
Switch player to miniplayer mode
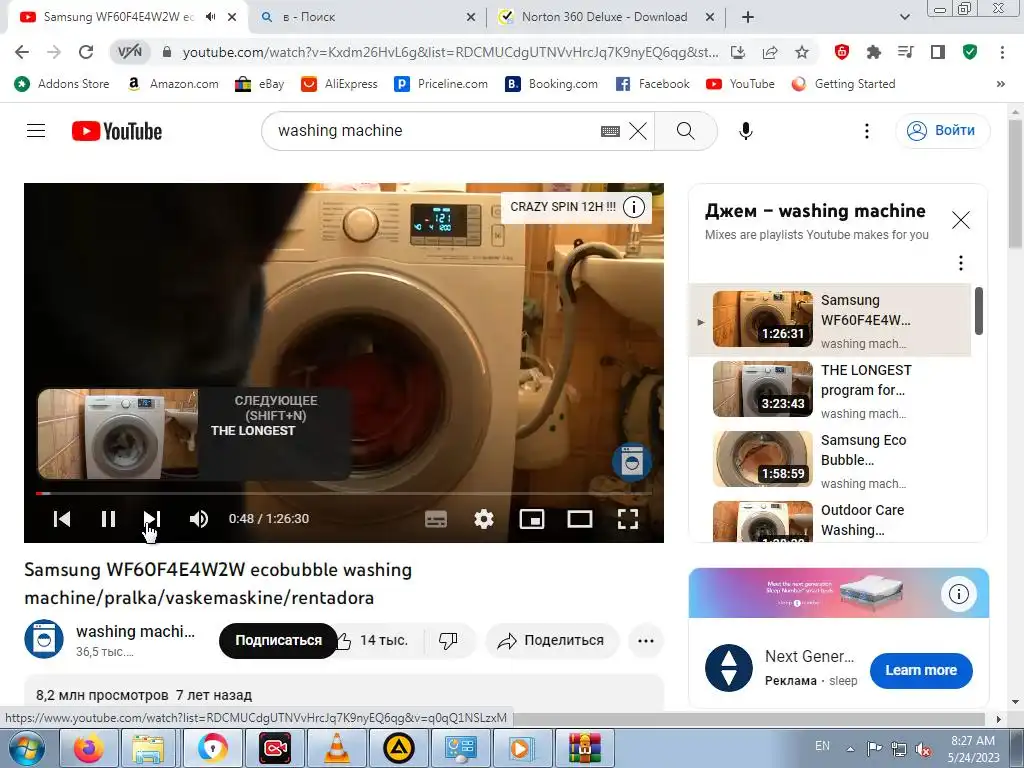click(532, 519)
